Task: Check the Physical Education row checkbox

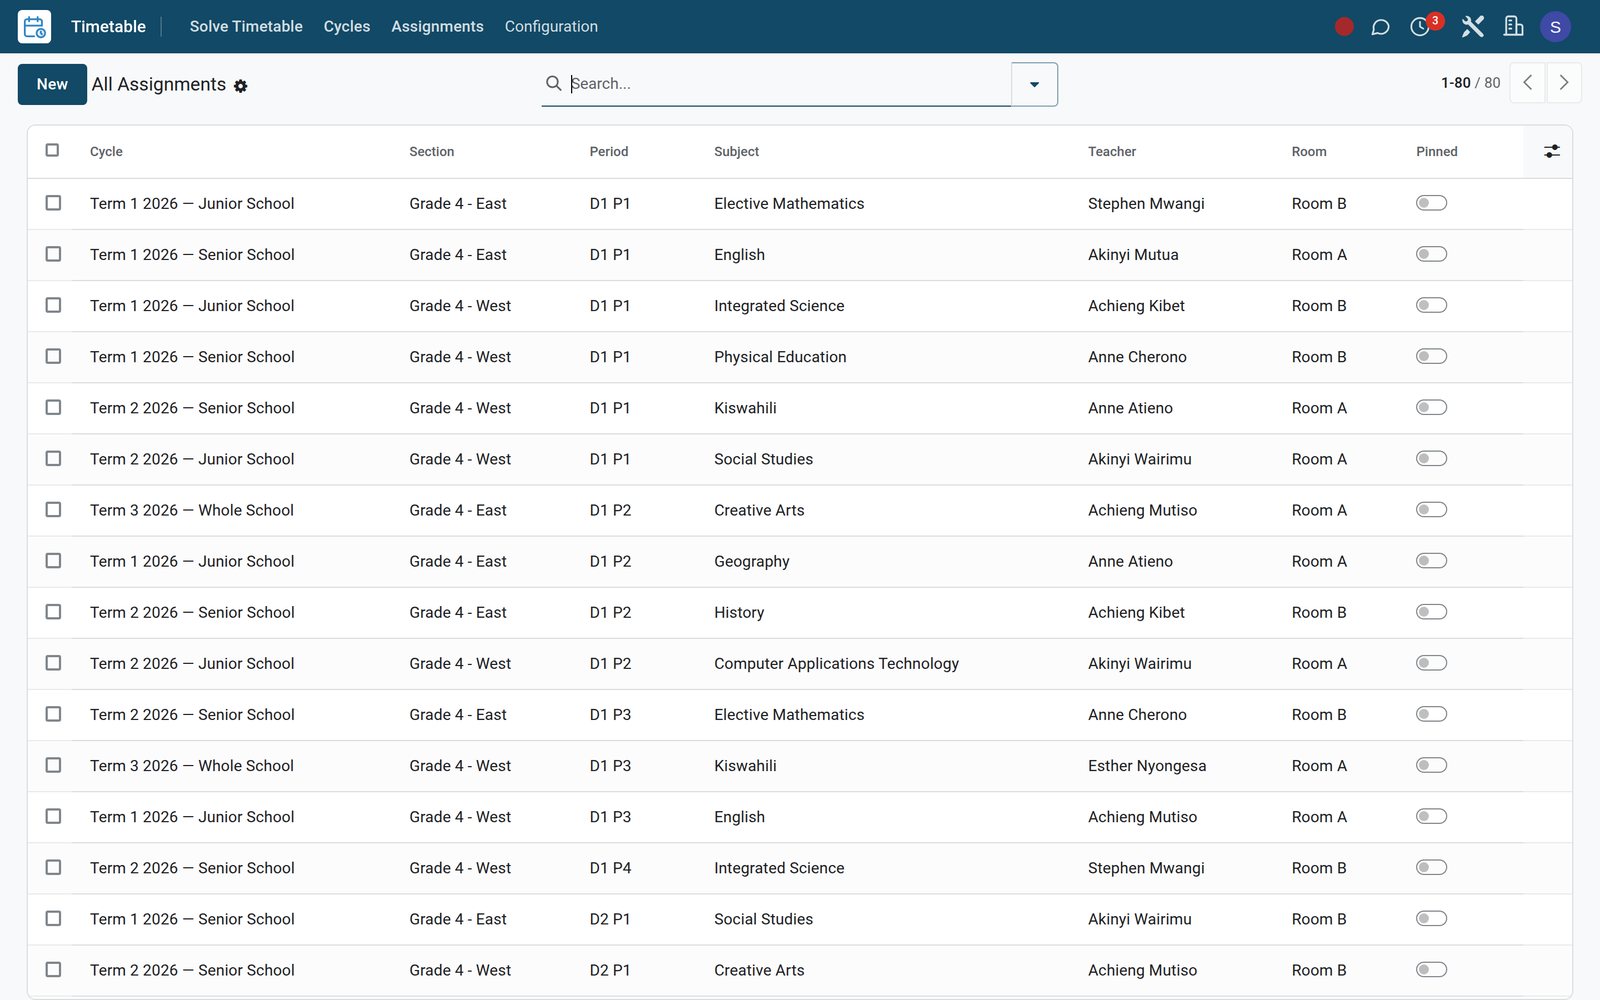Action: [53, 356]
